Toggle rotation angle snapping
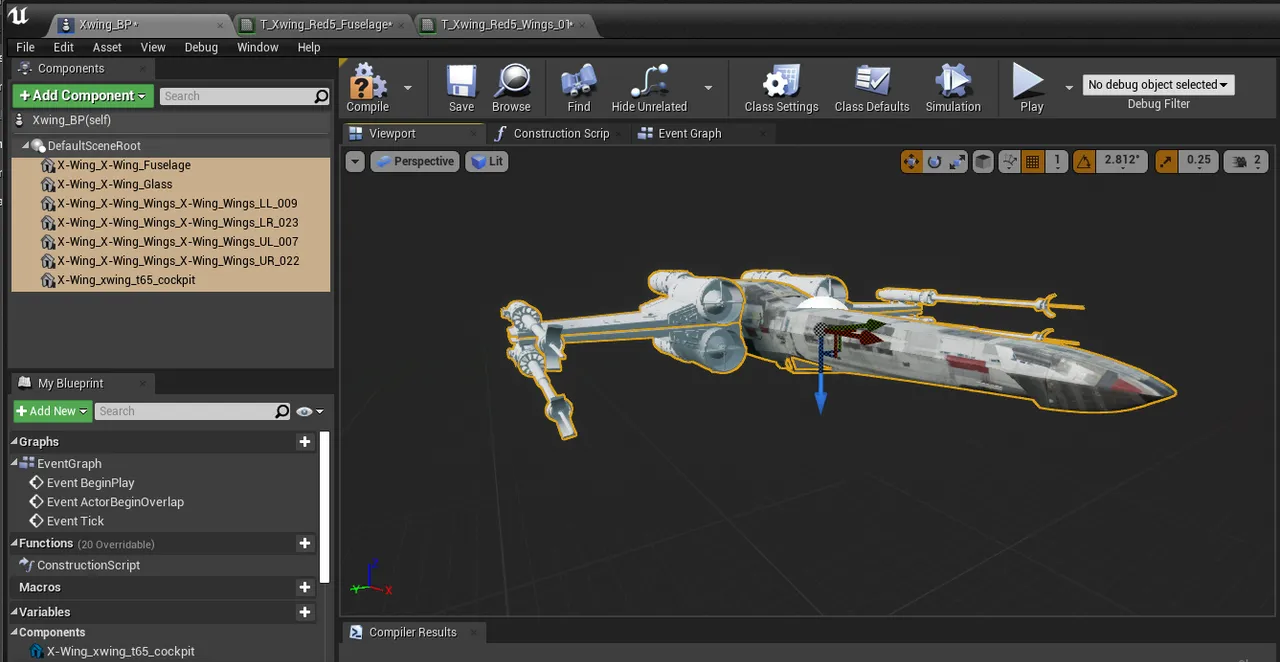Image resolution: width=1280 pixels, height=662 pixels. click(x=1085, y=161)
